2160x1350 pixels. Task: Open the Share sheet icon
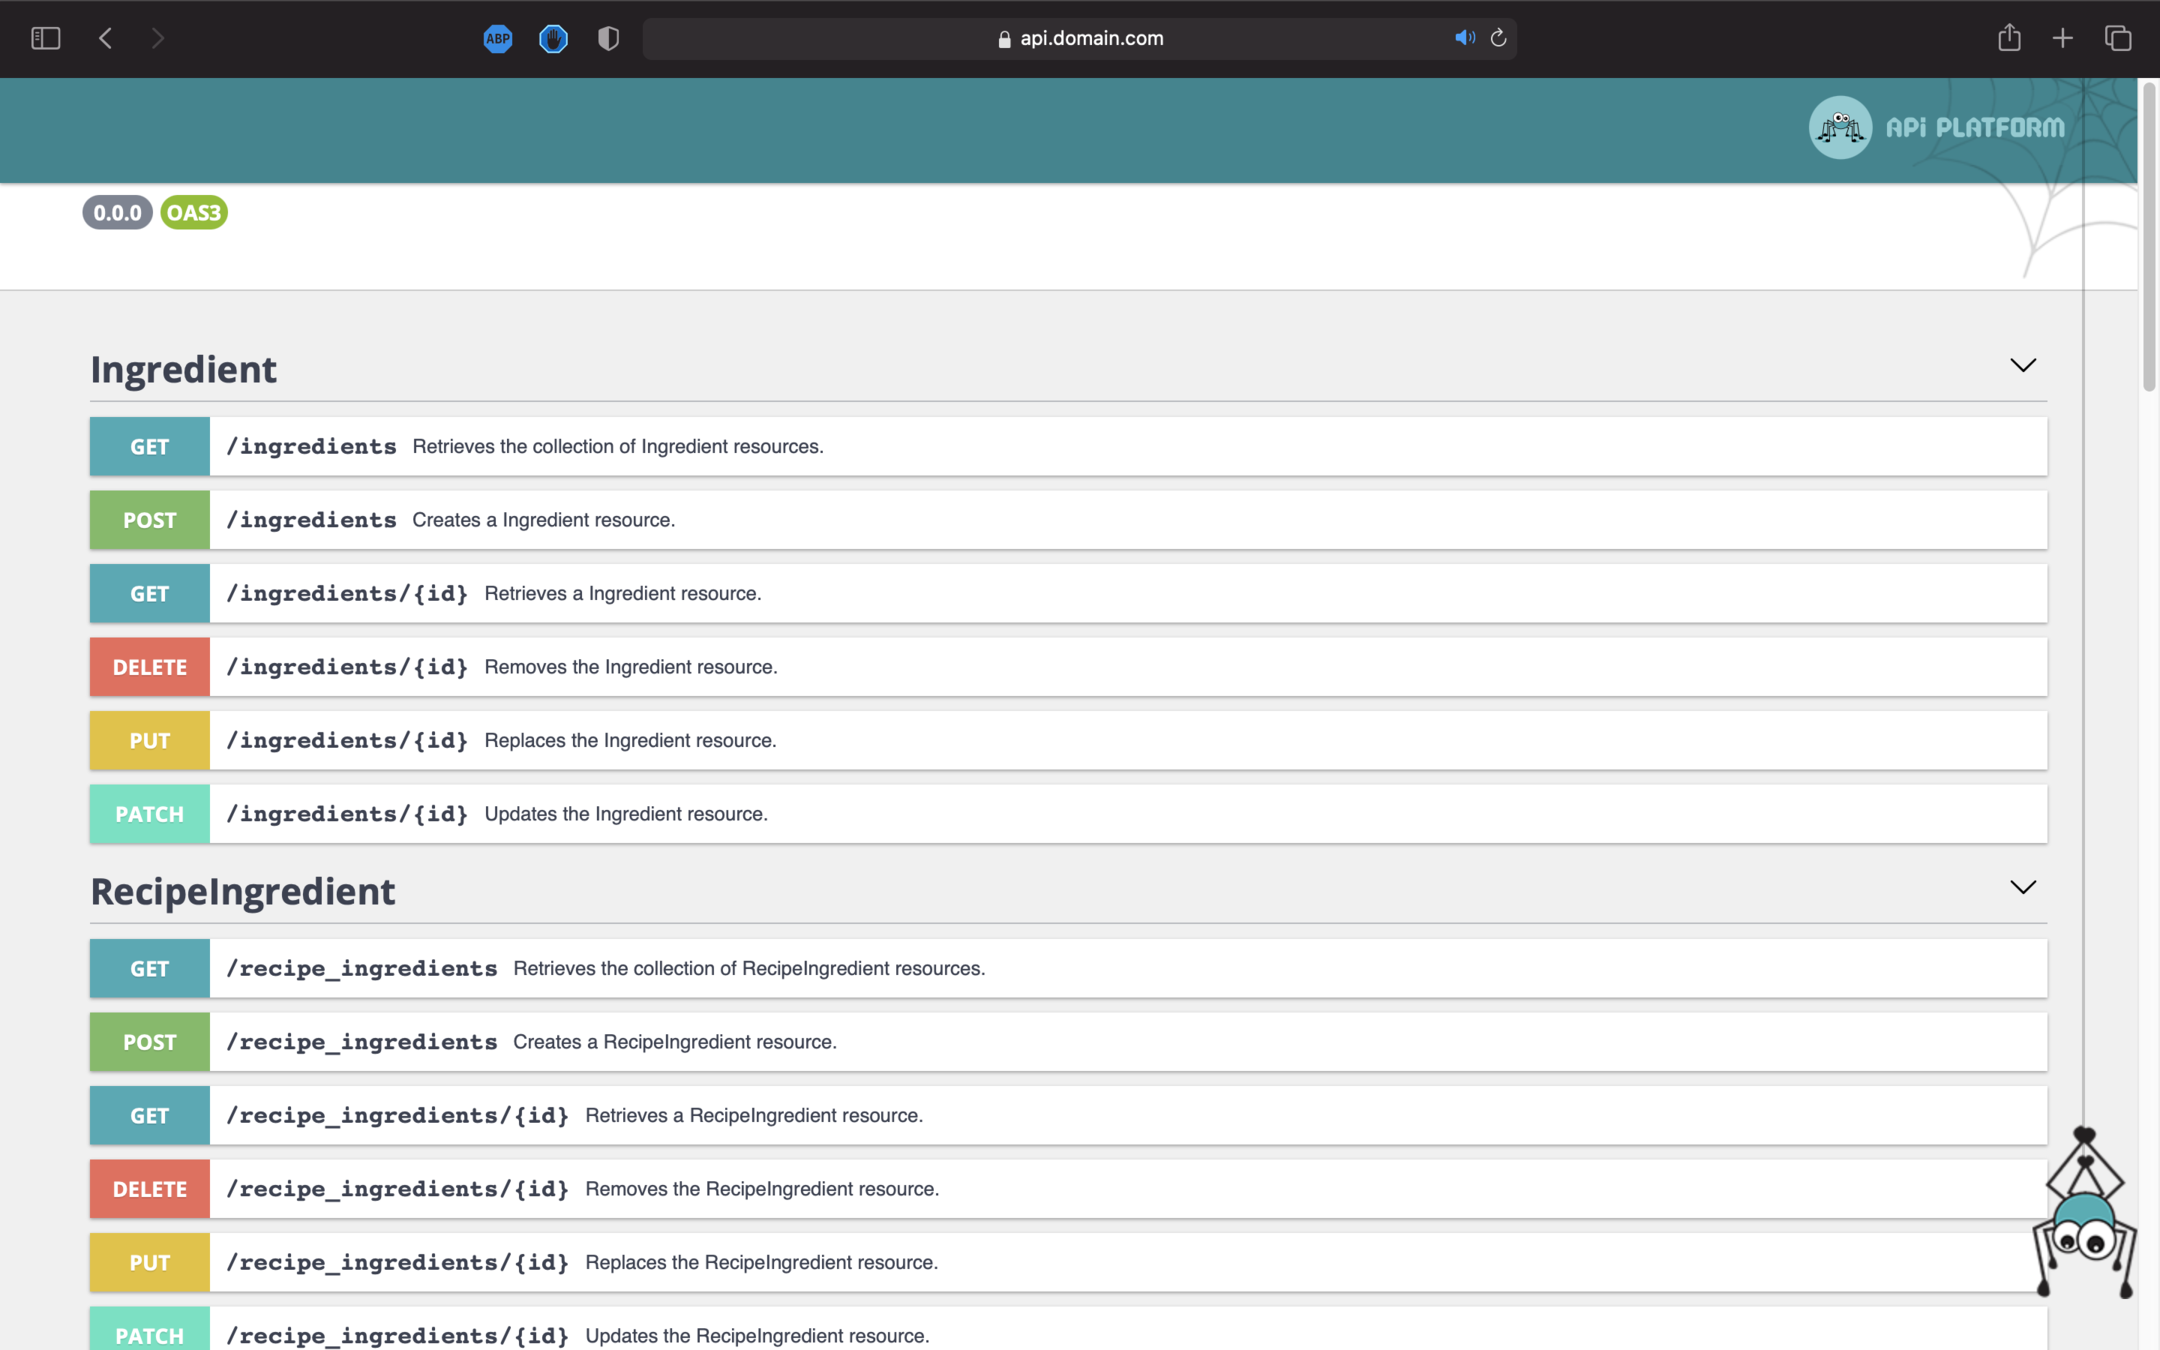(2009, 38)
